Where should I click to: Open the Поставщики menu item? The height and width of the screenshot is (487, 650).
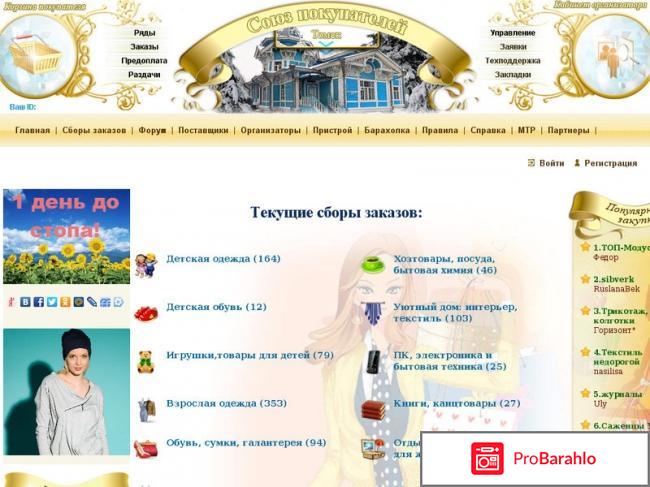203,130
